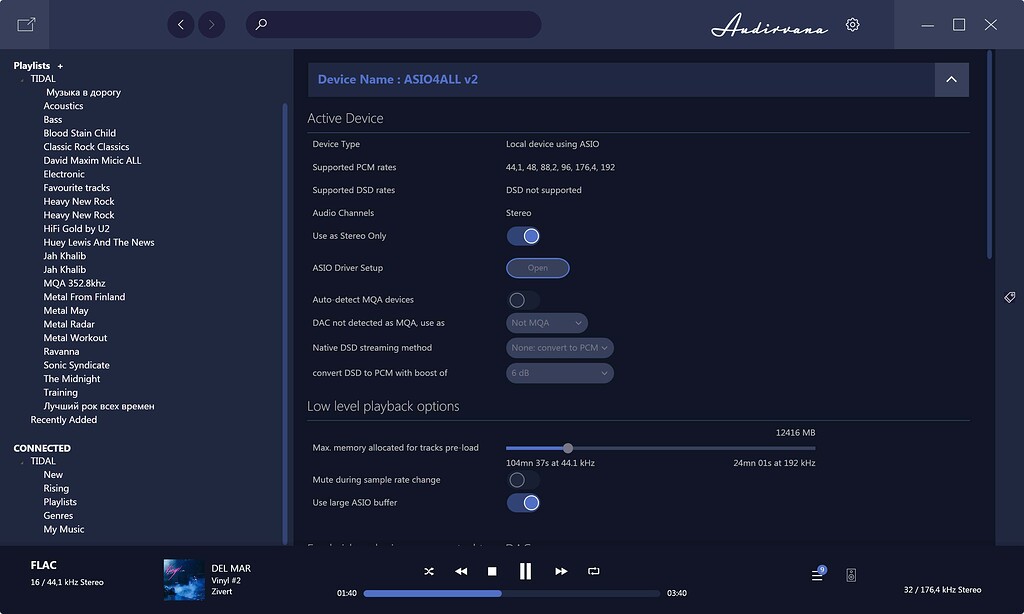1024x614 pixels.
Task: Click the playlist sidebar scrollbar
Action: [285, 323]
